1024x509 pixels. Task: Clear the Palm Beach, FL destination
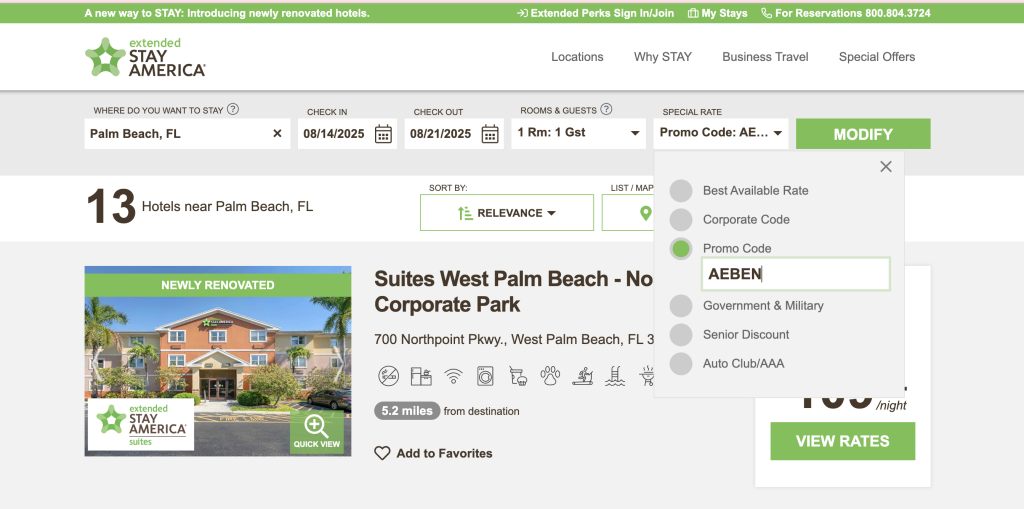(277, 133)
